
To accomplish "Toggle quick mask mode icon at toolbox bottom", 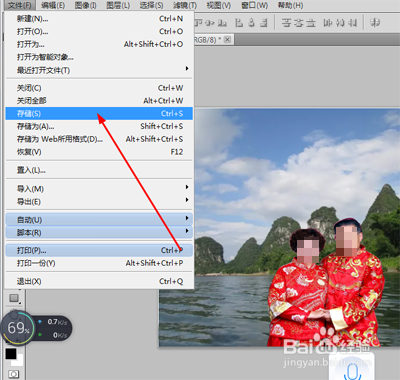I will pyautogui.click(x=13, y=374).
